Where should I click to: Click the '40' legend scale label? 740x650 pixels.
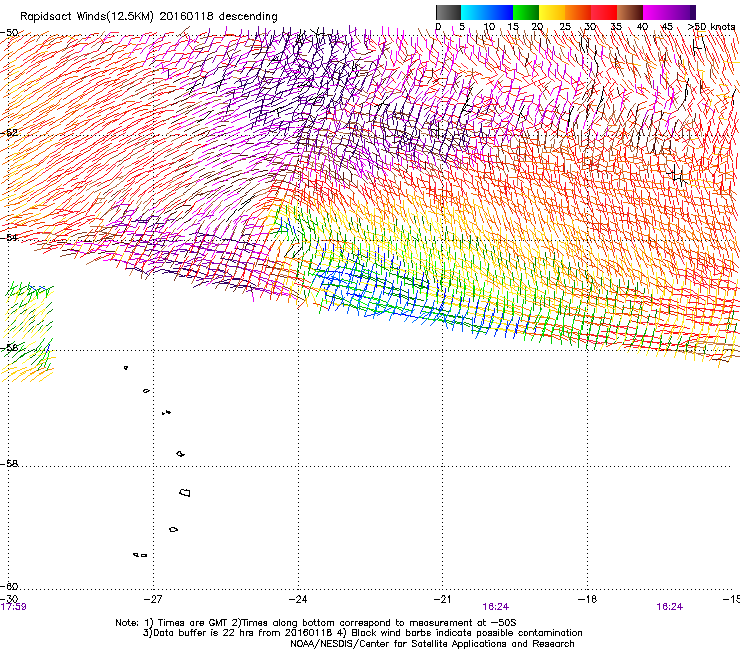(x=642, y=27)
